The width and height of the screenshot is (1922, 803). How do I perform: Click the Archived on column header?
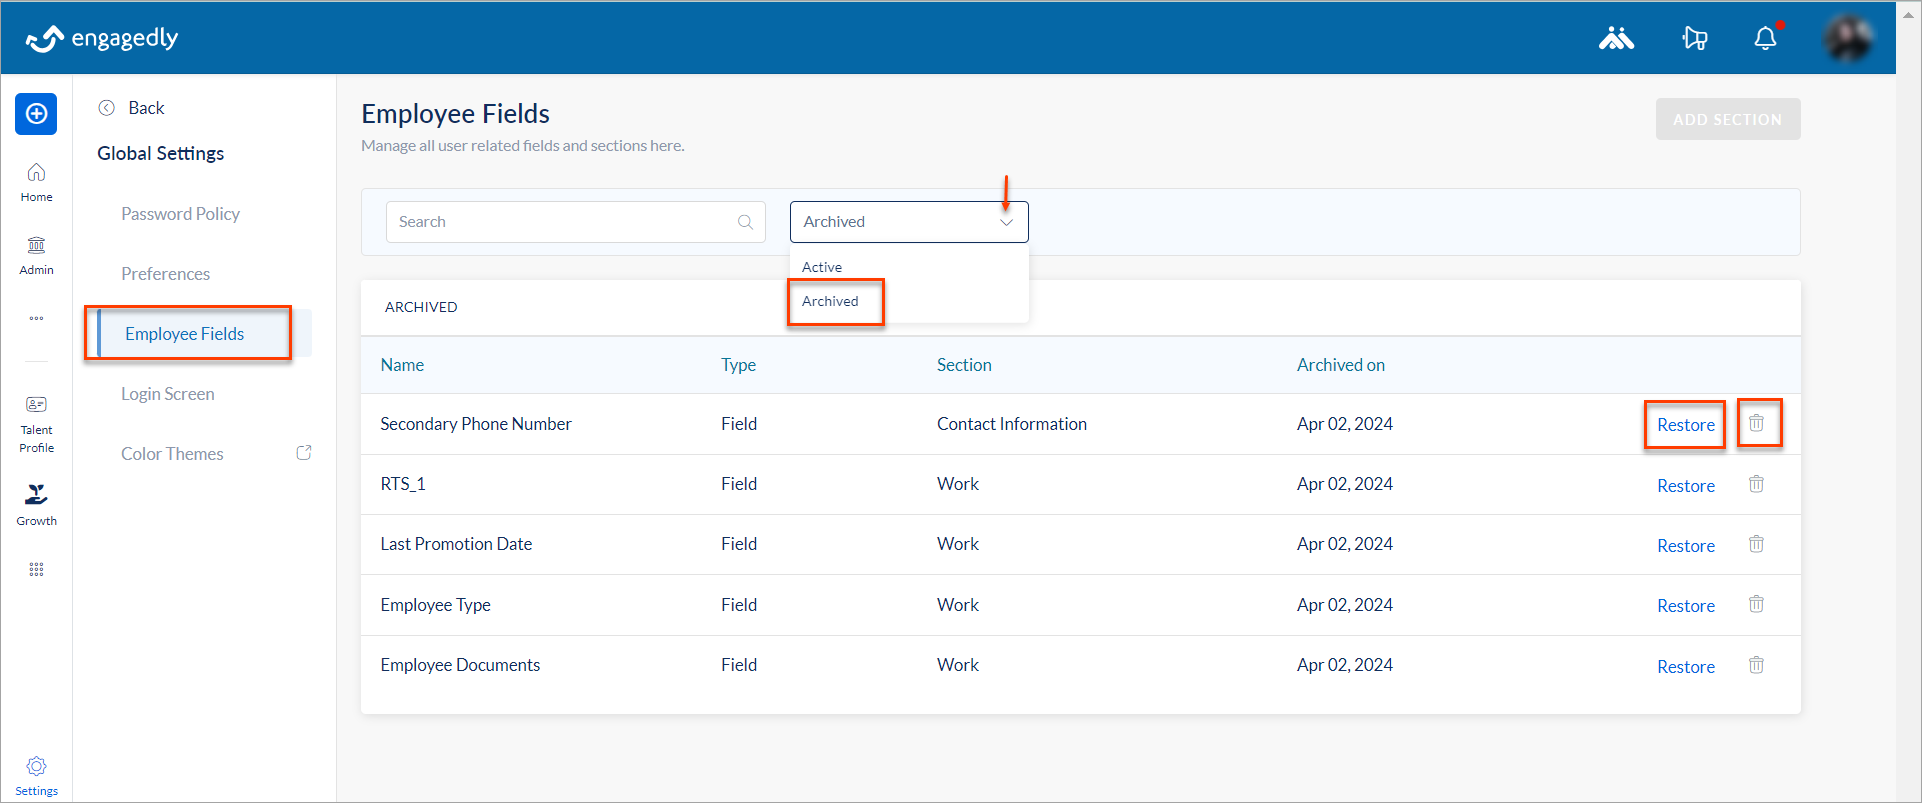(x=1340, y=365)
